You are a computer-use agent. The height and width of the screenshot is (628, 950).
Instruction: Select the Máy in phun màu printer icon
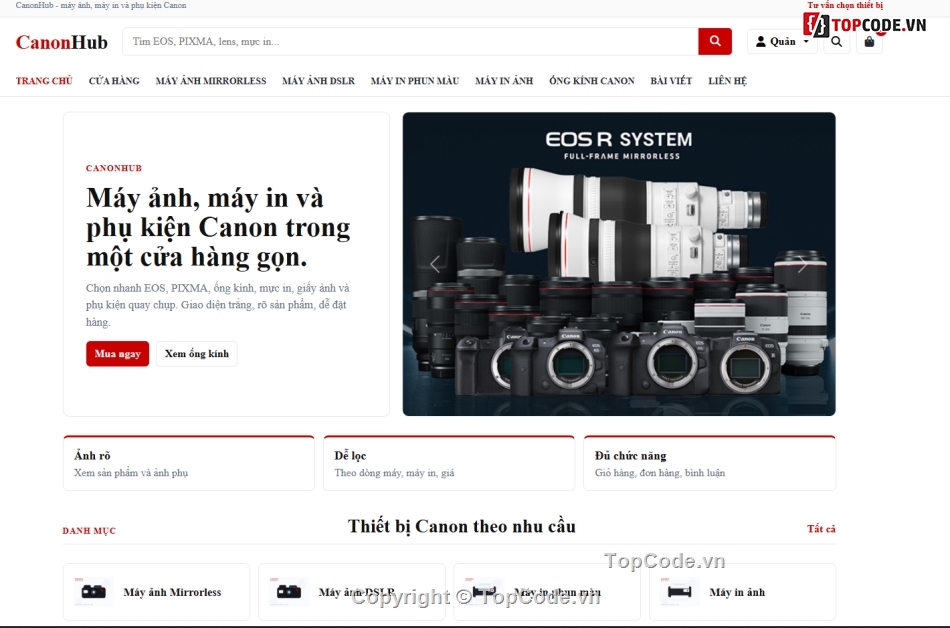[484, 592]
